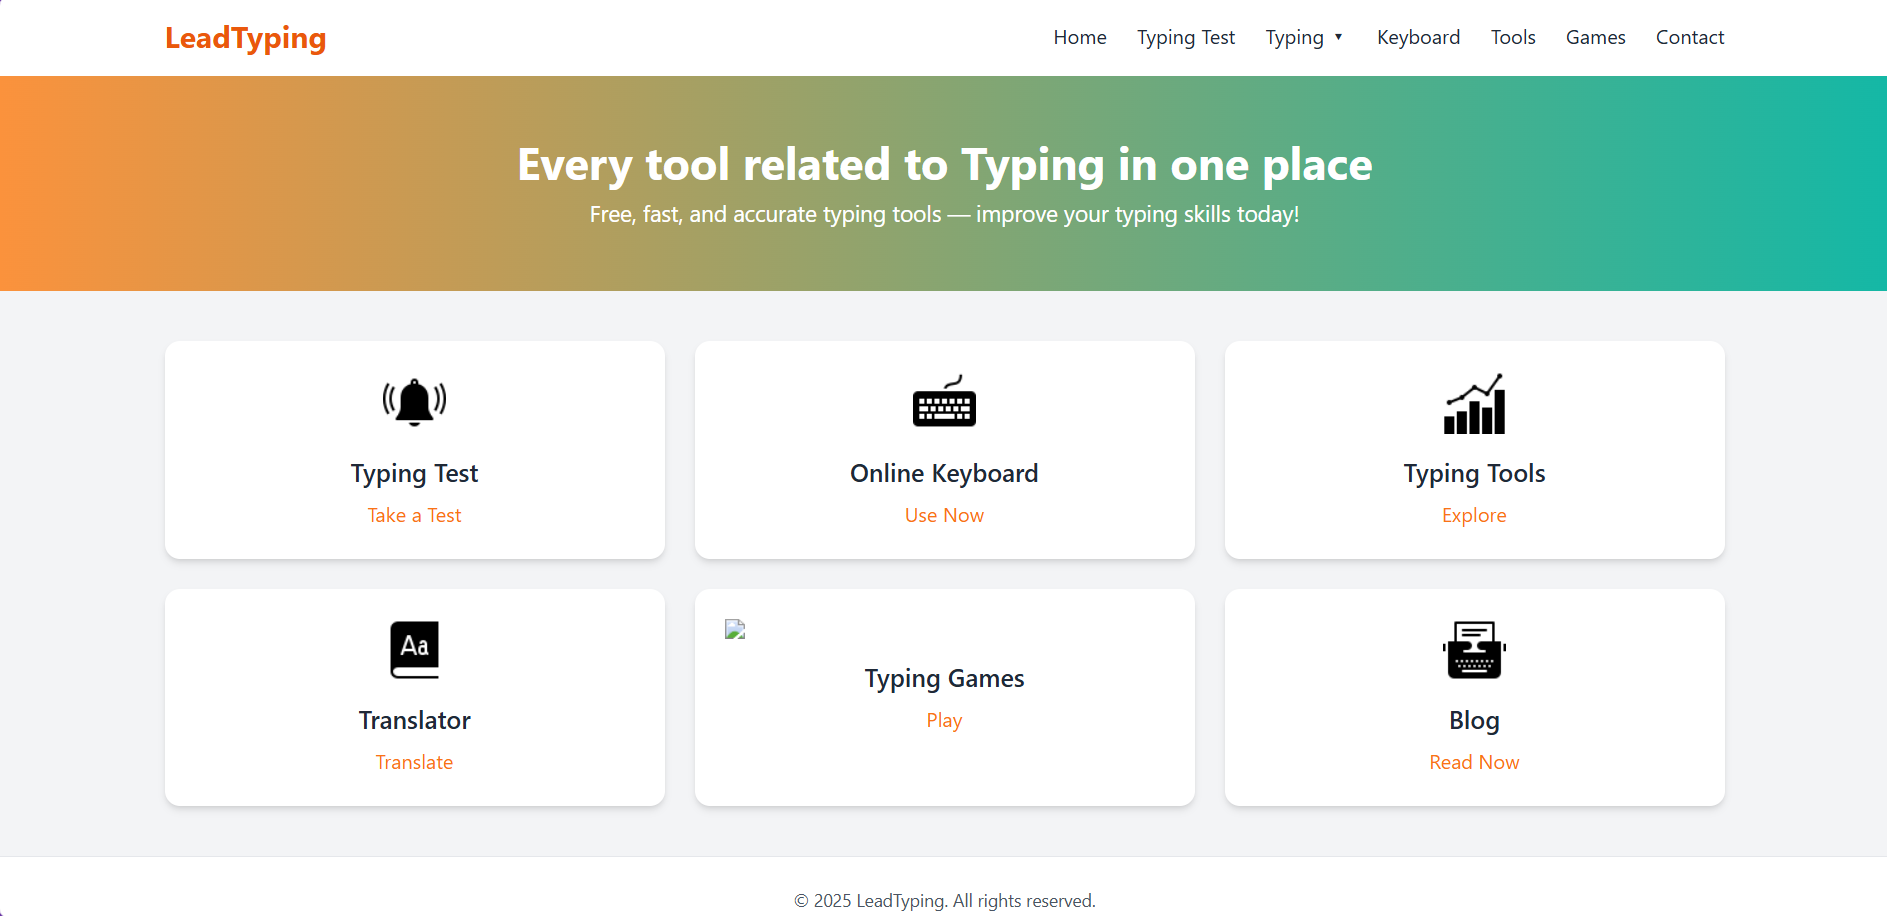This screenshot has height=916, width=1887.
Task: Click the typewriter icon above Blog
Action: [1474, 650]
